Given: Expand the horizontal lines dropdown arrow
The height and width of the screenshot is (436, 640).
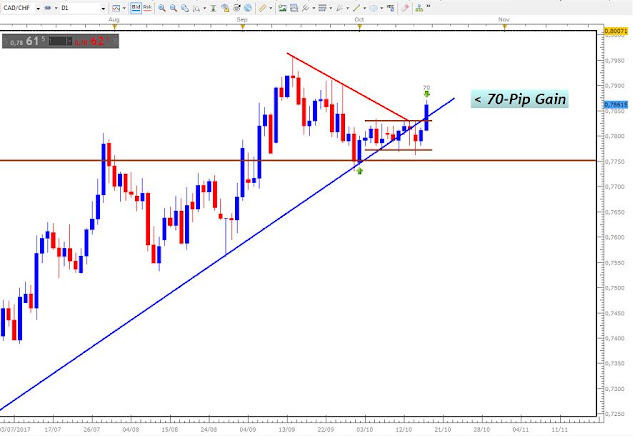Looking at the screenshot, I should tap(331, 8).
